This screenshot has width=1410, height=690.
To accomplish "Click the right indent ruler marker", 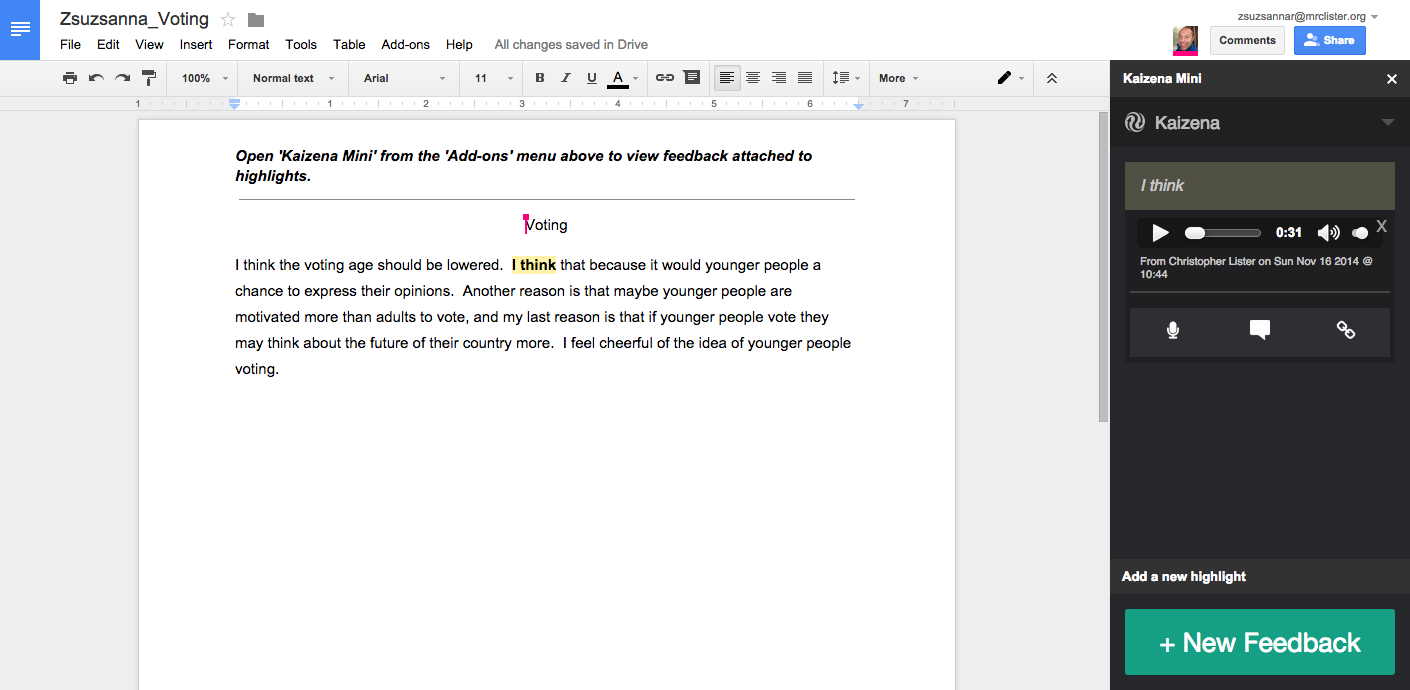I will [858, 105].
